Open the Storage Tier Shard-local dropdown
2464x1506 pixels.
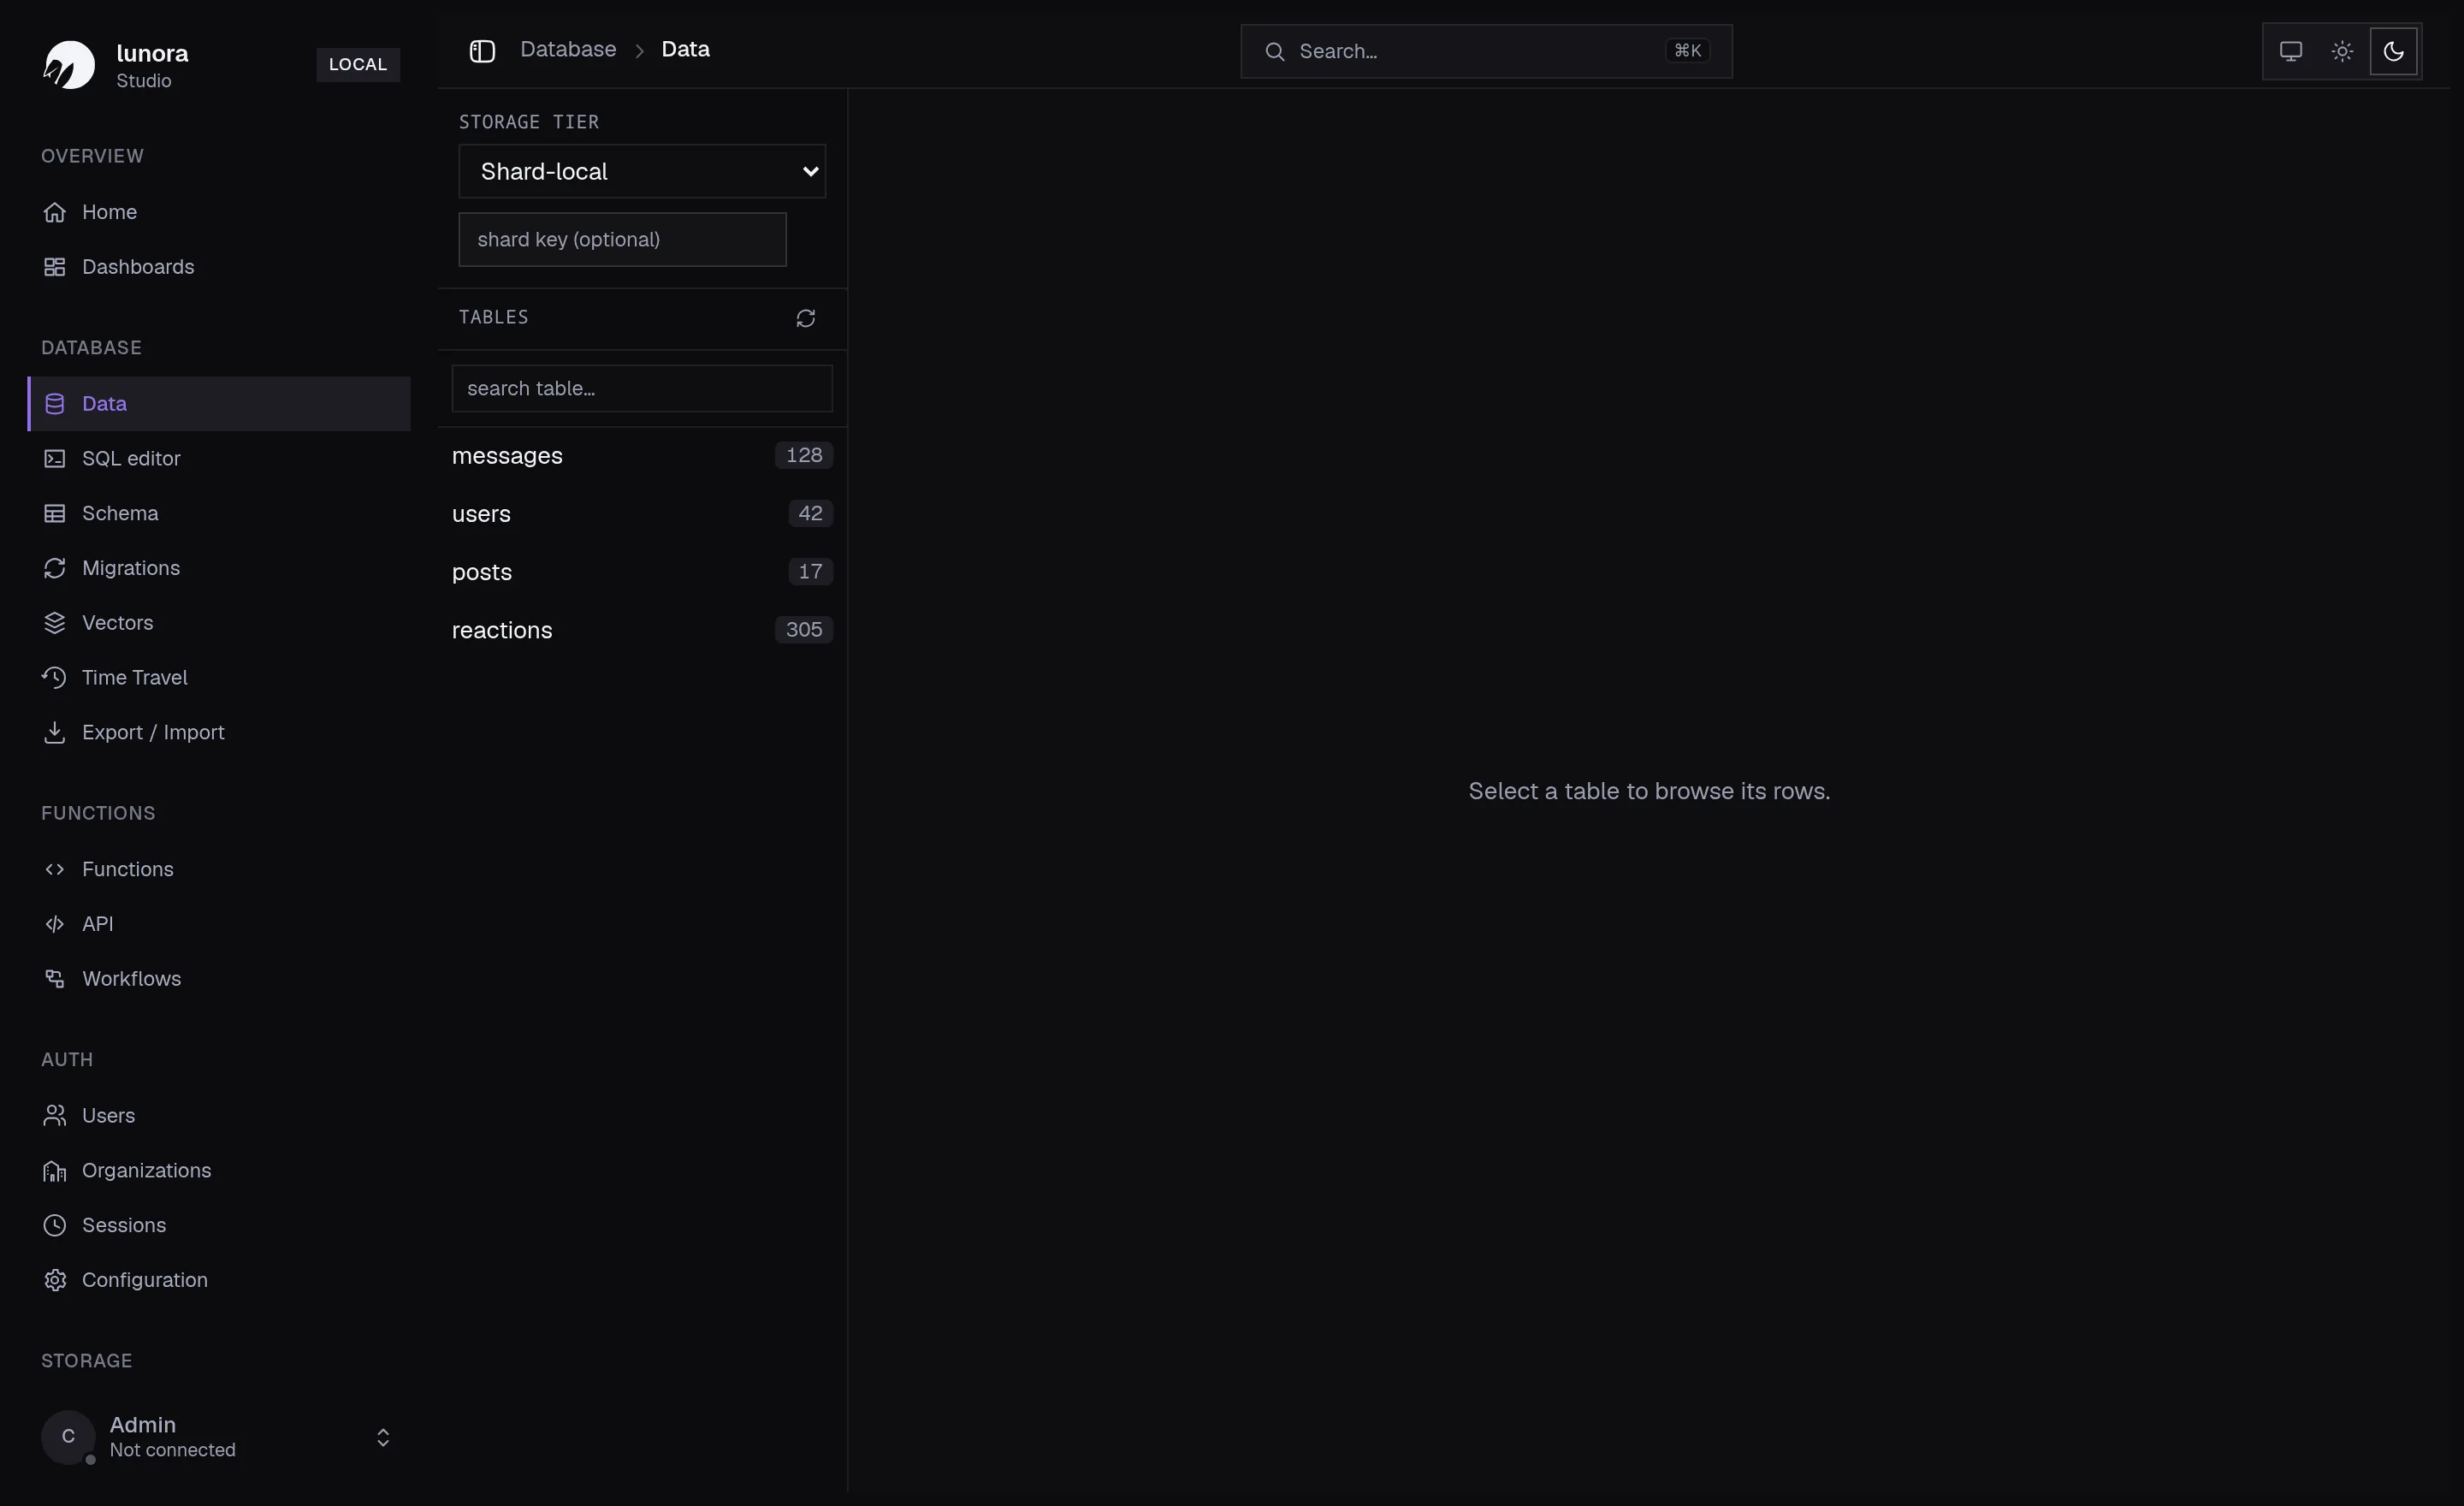tap(642, 171)
